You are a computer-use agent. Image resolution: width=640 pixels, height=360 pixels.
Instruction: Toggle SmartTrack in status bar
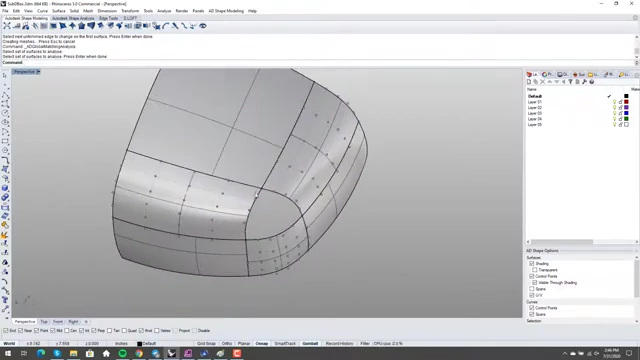tap(285, 344)
